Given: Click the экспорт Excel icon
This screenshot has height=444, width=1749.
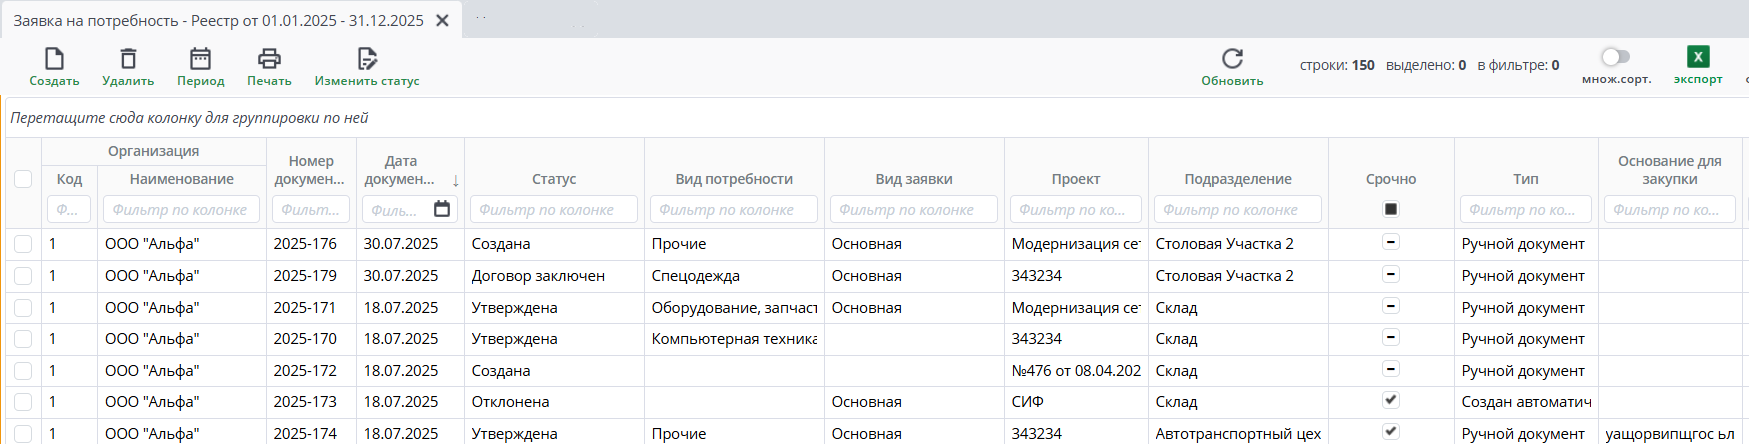Looking at the screenshot, I should (x=1698, y=57).
